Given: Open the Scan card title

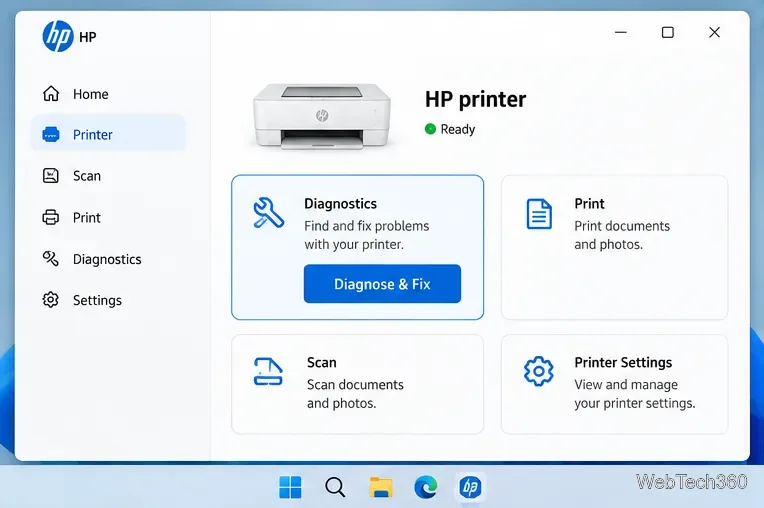Looking at the screenshot, I should 322,362.
